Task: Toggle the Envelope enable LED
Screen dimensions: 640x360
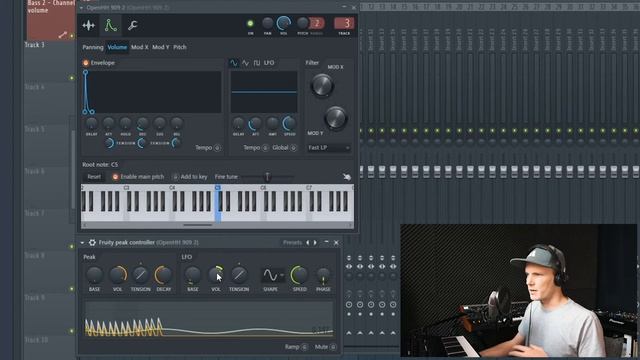Action: click(86, 63)
